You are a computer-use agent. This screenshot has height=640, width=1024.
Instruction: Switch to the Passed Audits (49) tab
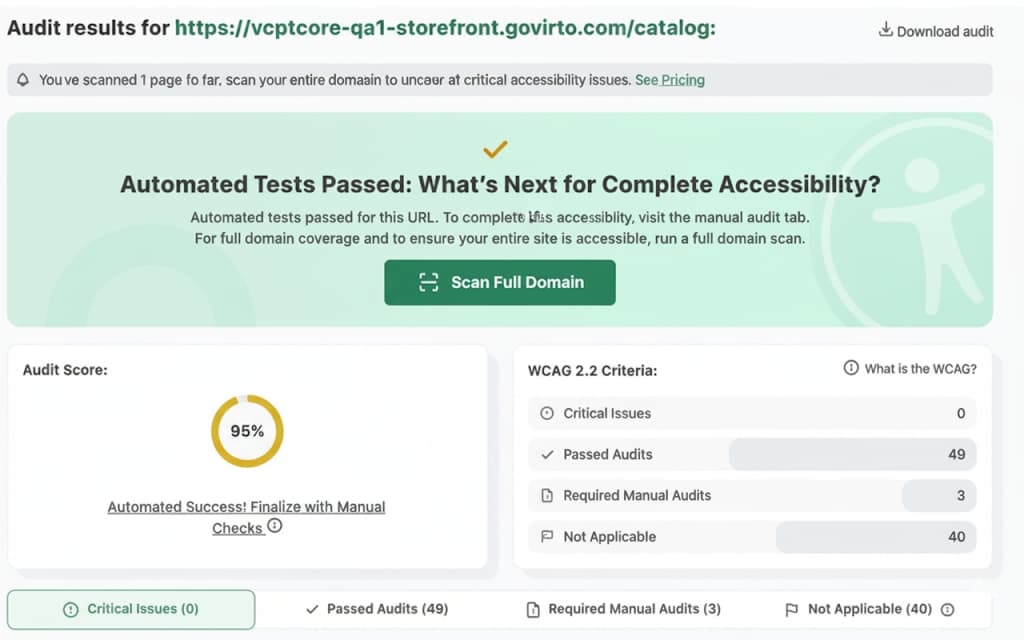376,609
